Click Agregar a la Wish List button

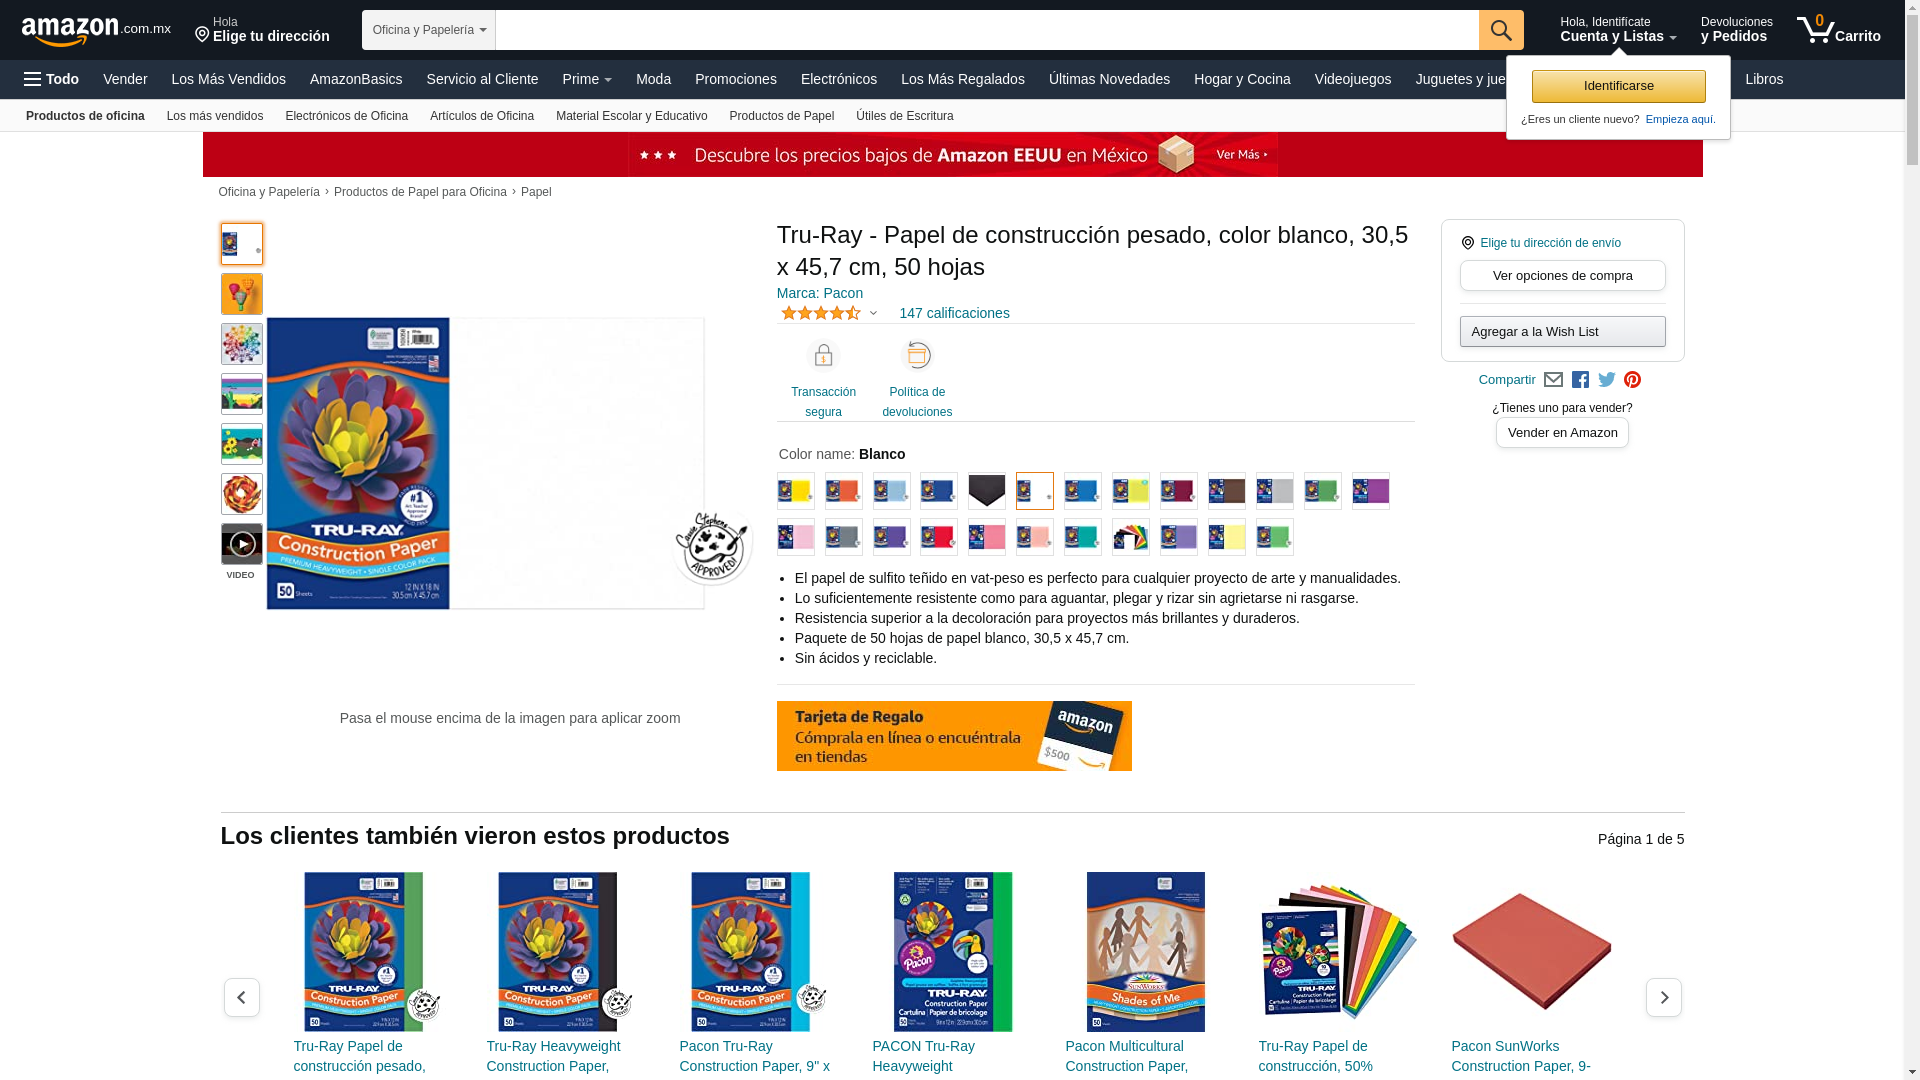pyautogui.click(x=1563, y=332)
